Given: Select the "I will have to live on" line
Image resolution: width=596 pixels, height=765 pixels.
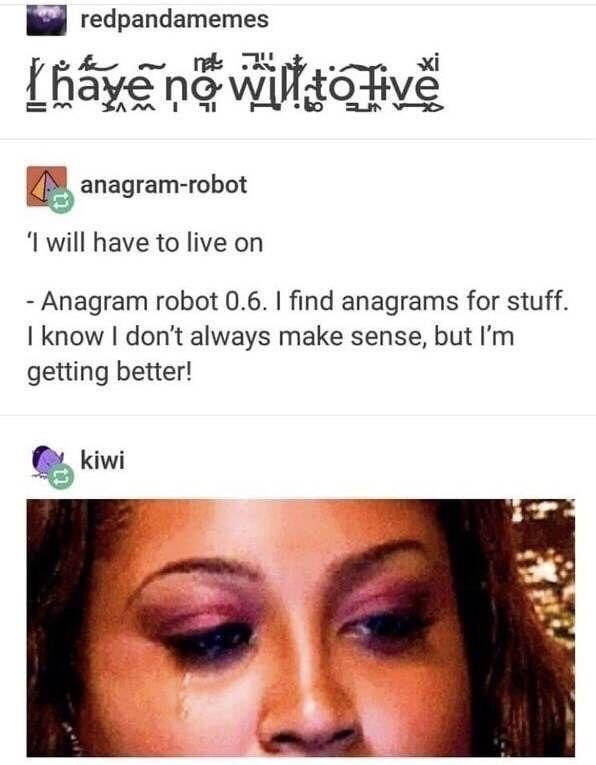Looking at the screenshot, I should 145,243.
